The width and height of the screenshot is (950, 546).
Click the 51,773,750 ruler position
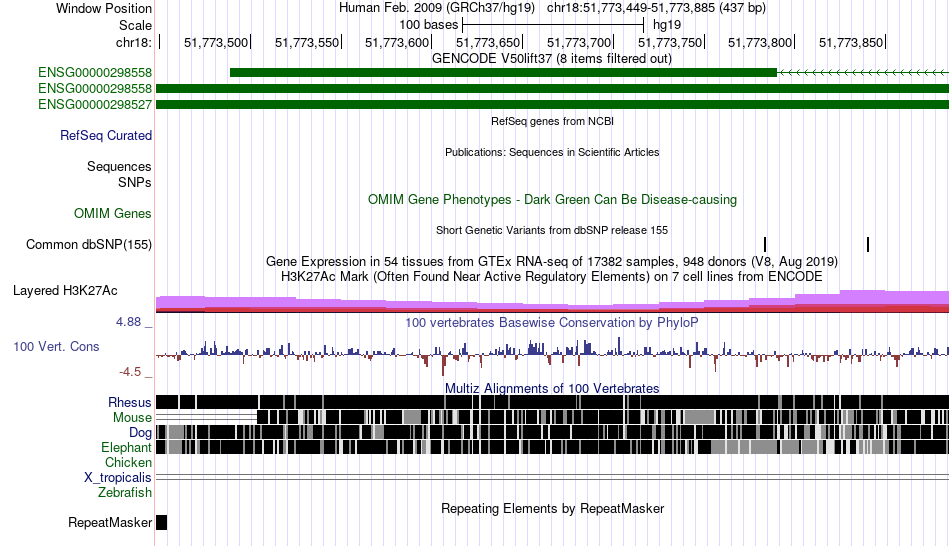pos(670,42)
